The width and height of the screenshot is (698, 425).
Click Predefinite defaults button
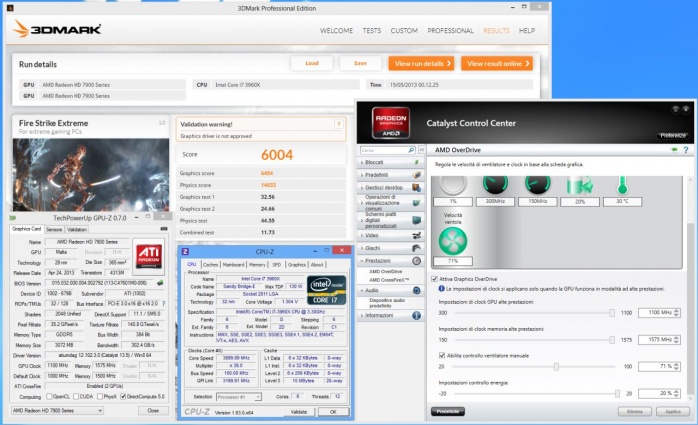(447, 412)
